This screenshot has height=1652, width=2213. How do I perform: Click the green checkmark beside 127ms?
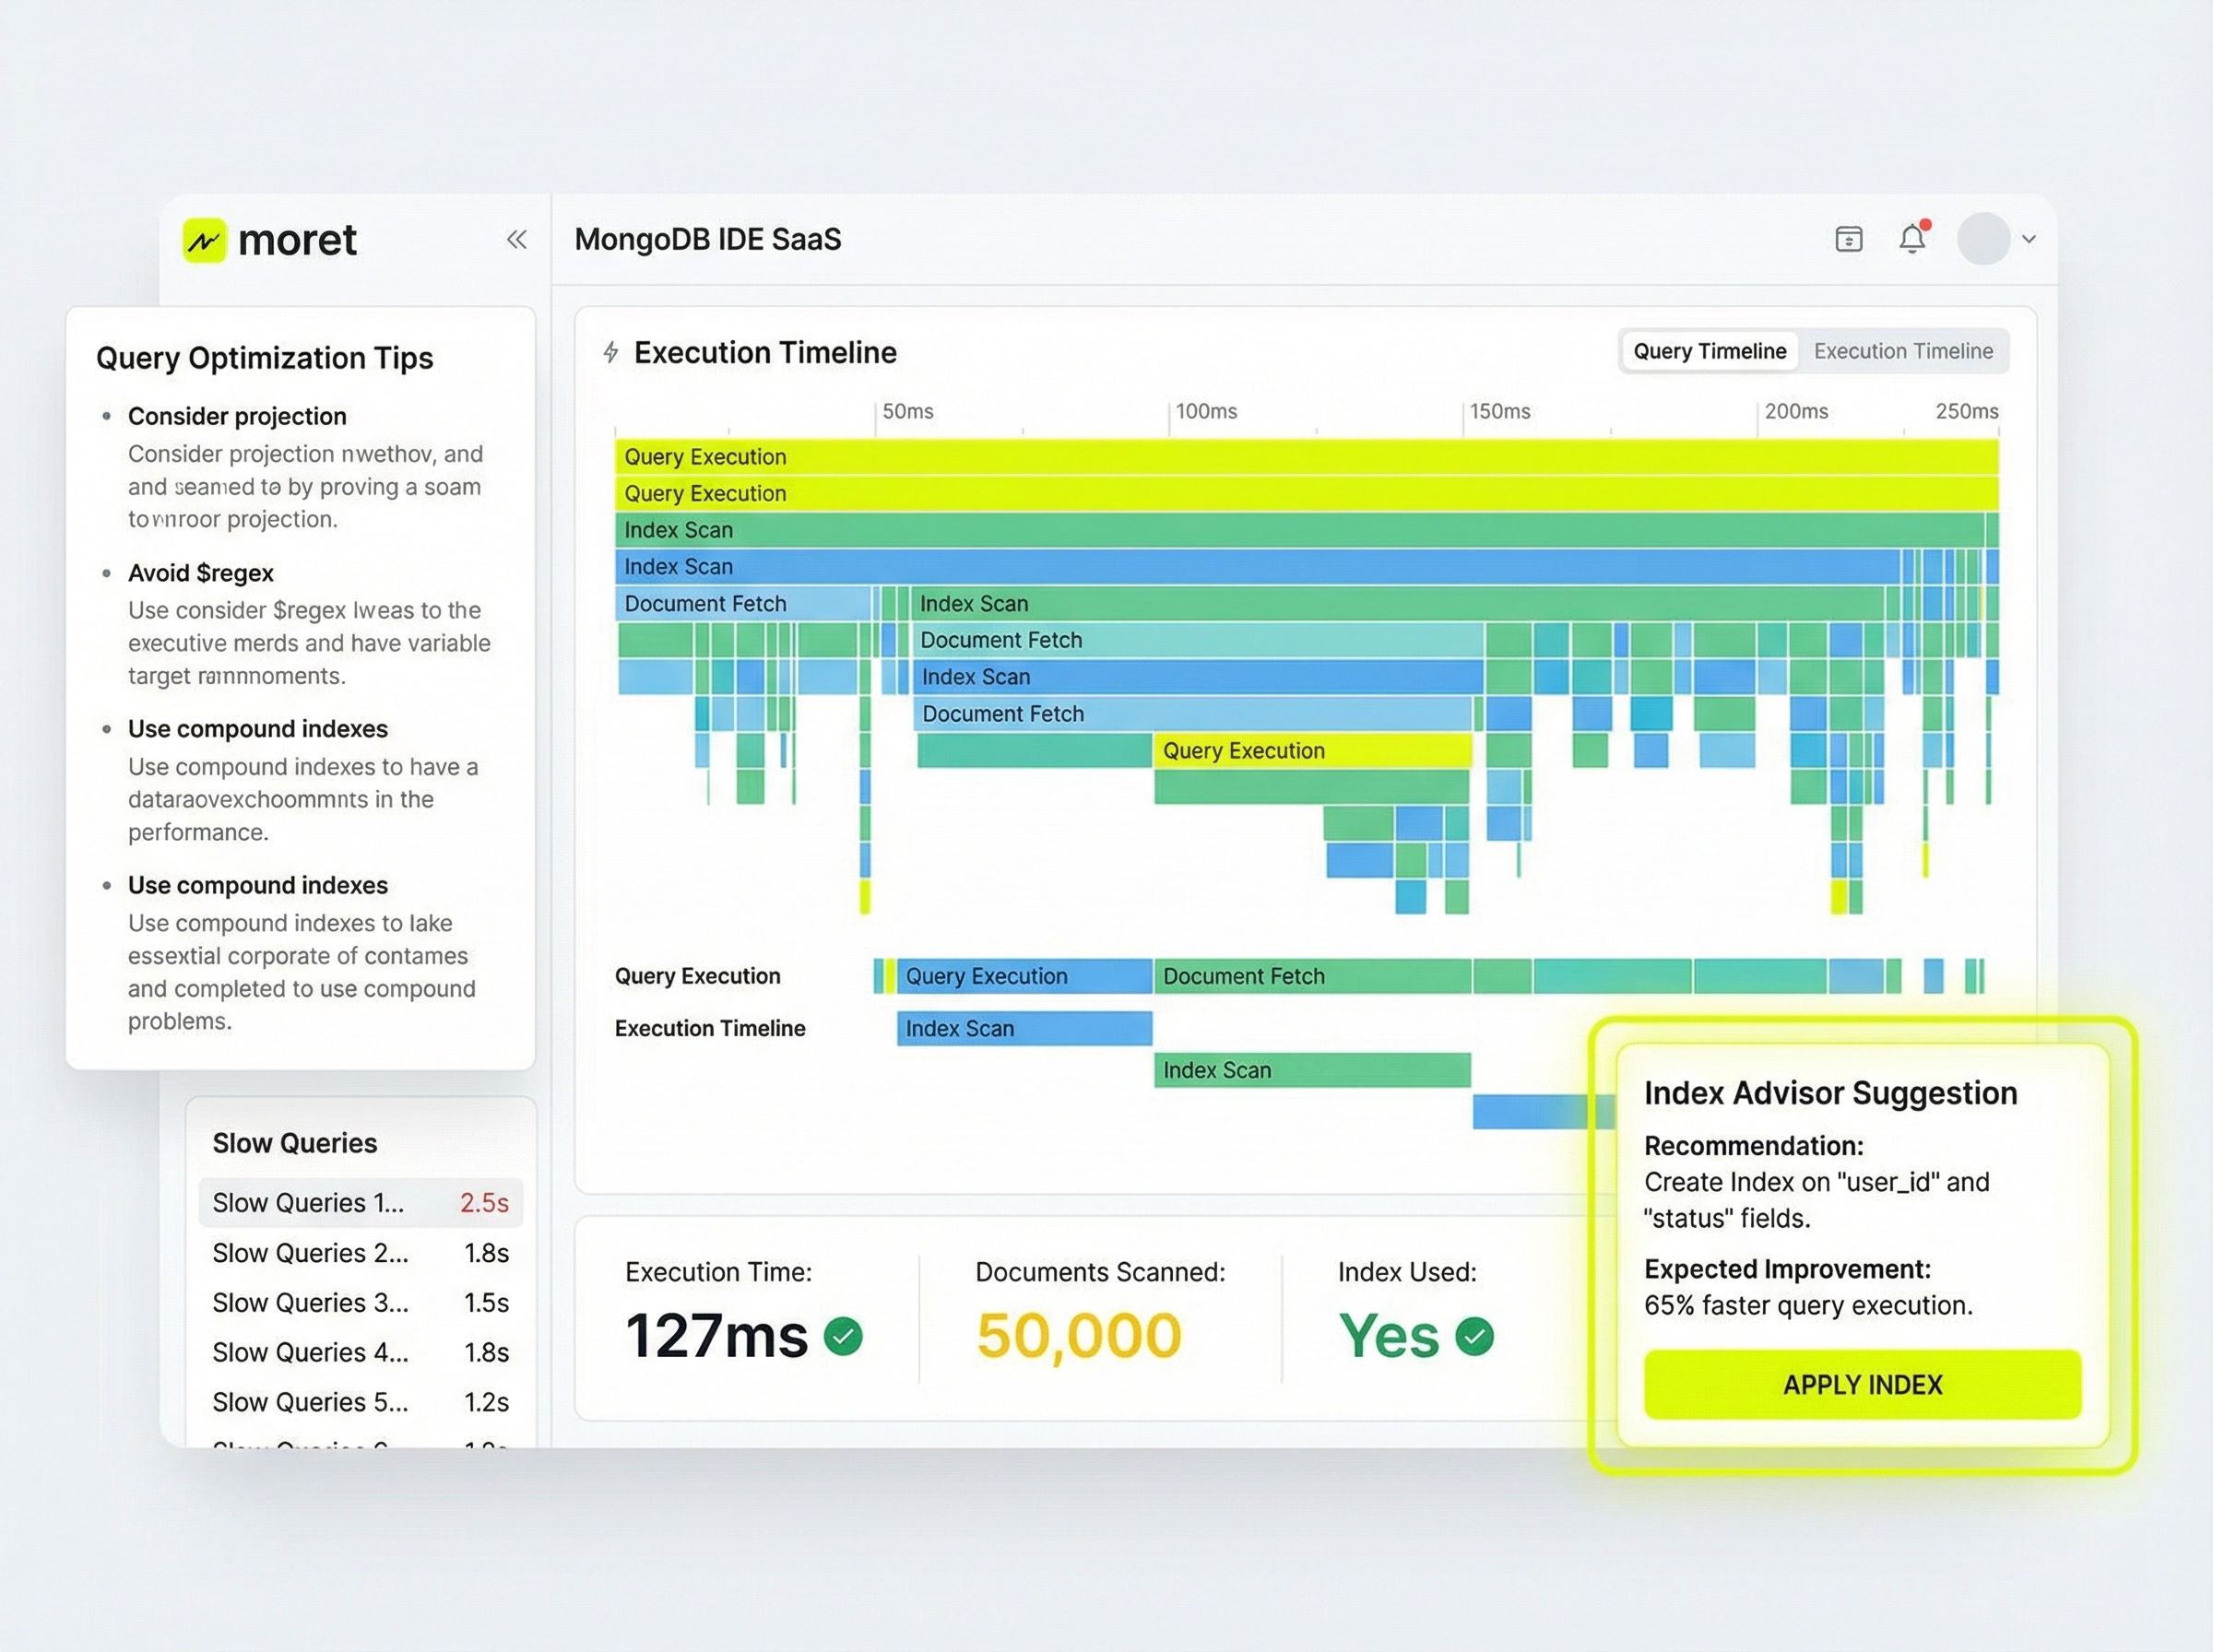[x=841, y=1336]
